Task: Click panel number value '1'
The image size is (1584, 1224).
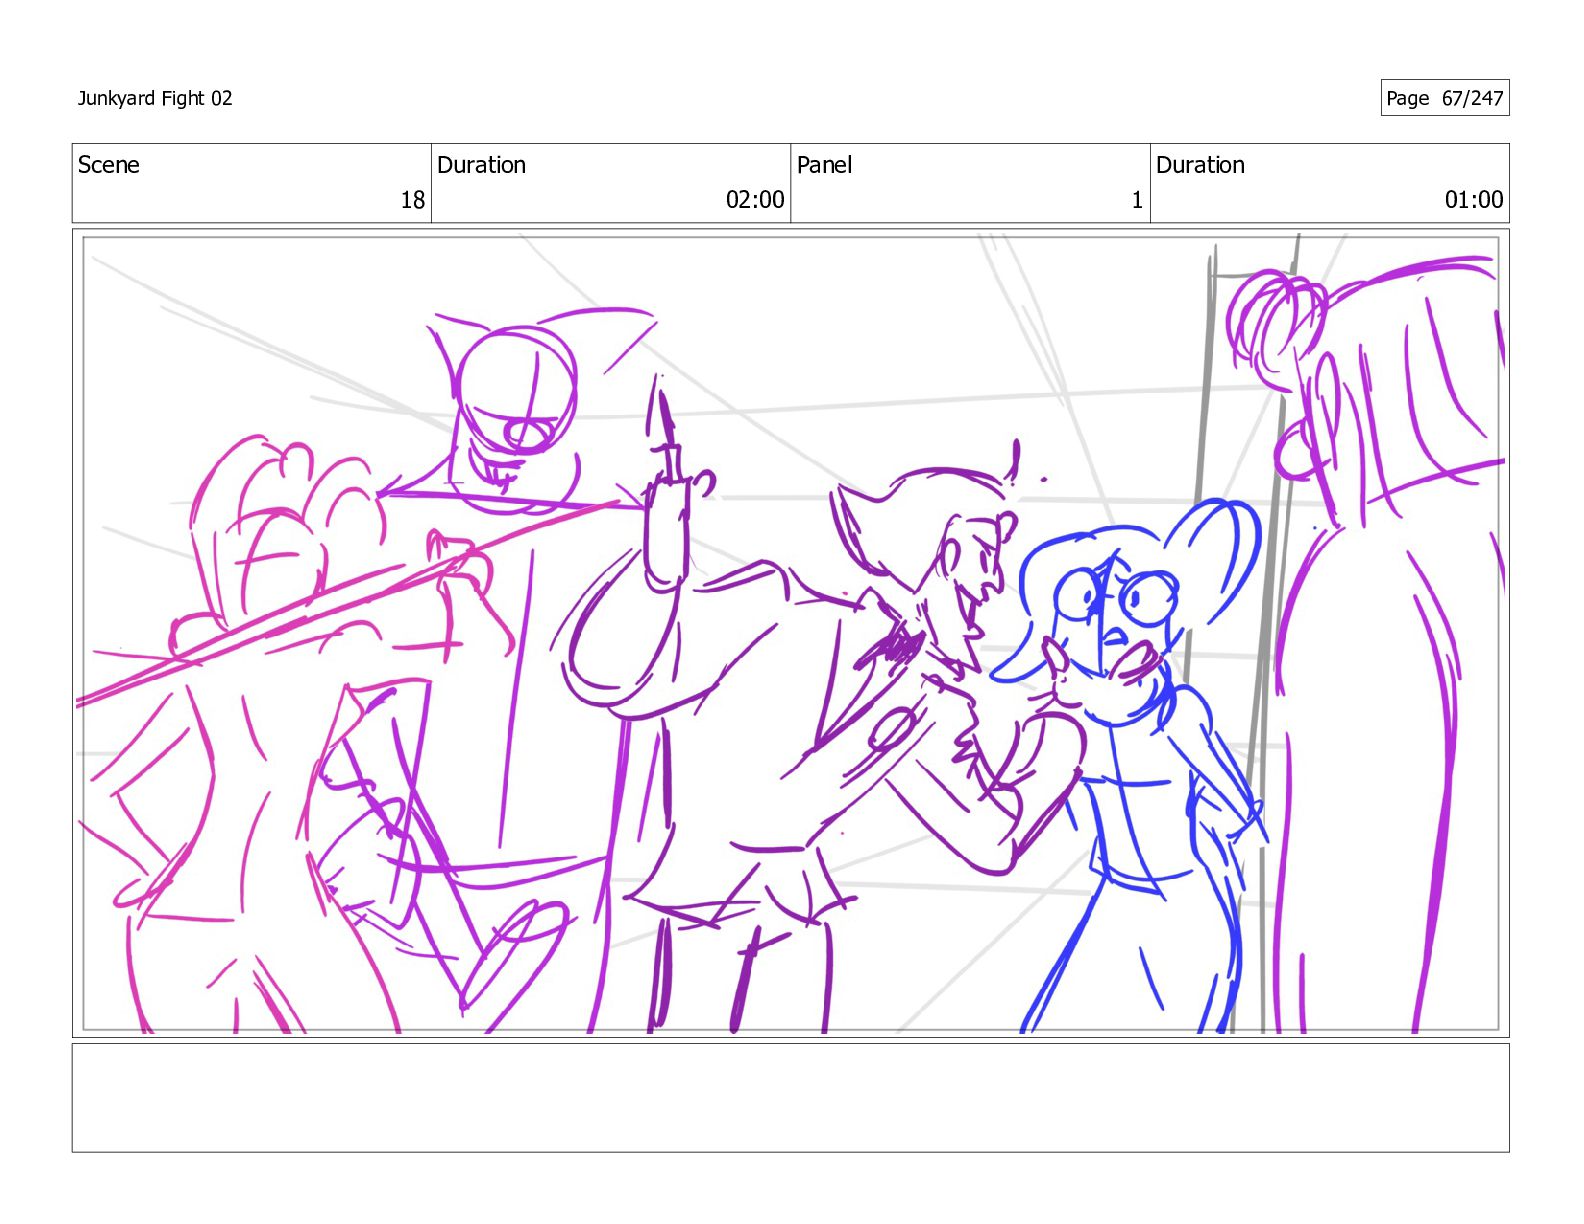Action: coord(1136,200)
